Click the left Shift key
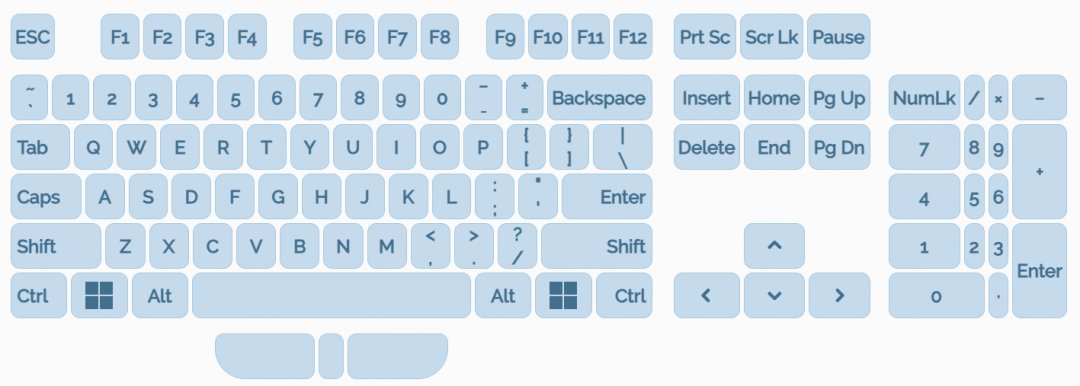 [56, 246]
